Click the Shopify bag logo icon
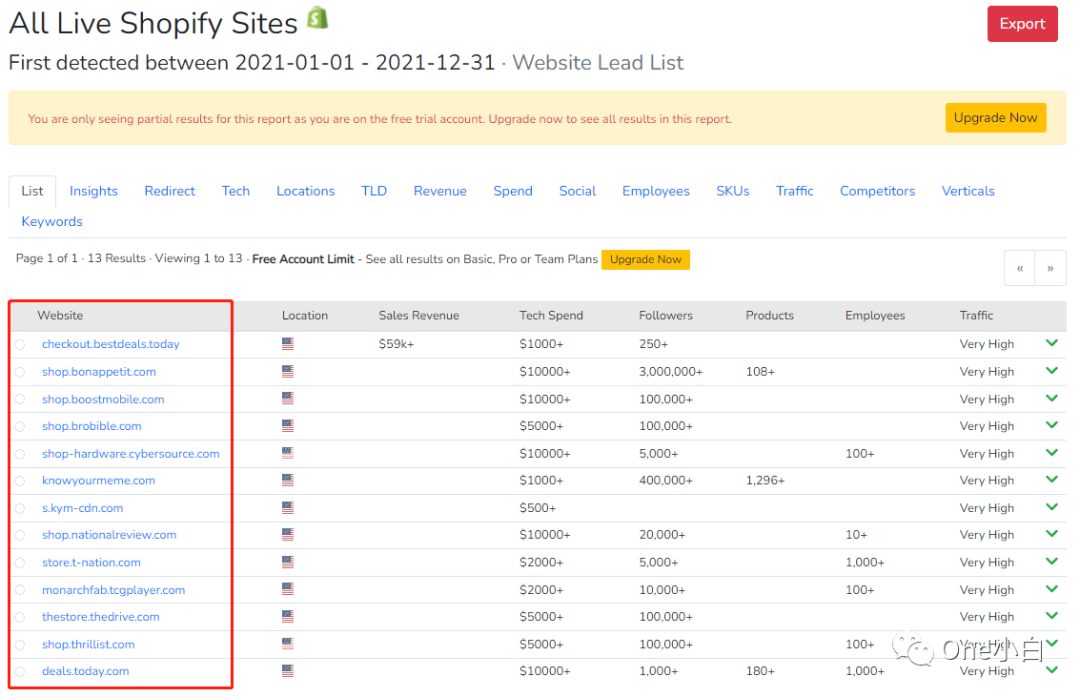 coord(318,18)
